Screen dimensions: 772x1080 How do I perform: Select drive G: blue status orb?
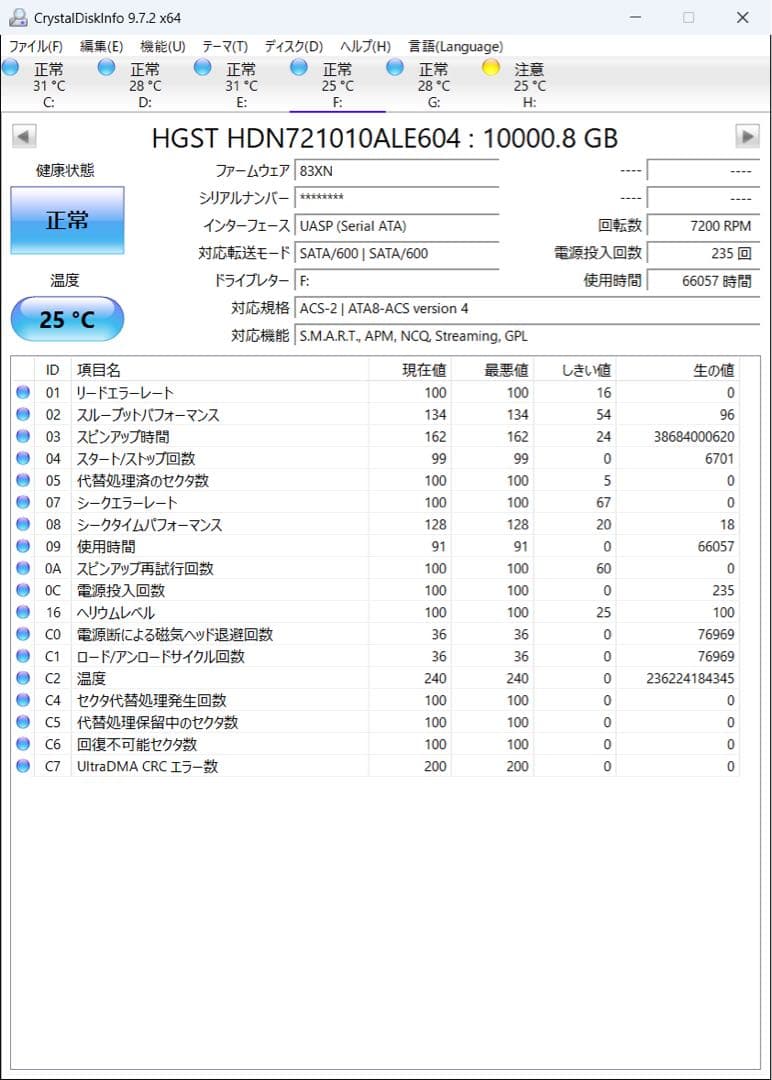pyautogui.click(x=395, y=68)
